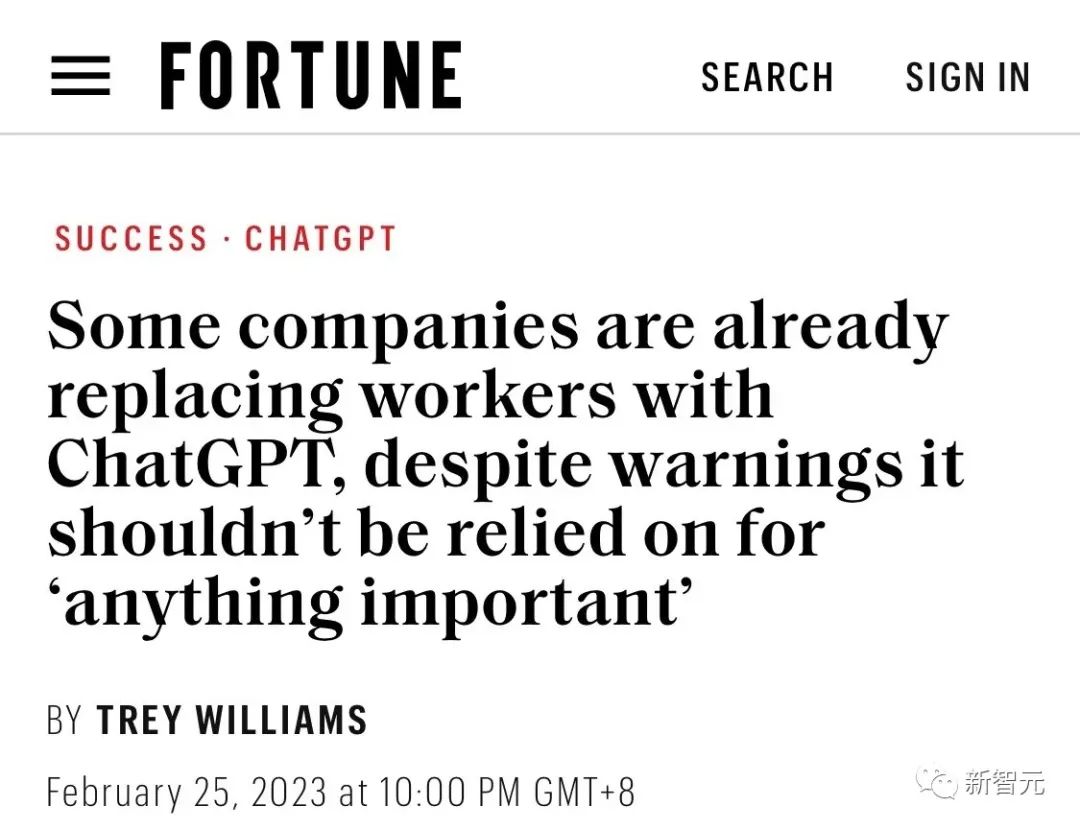This screenshot has width=1080, height=830.
Task: Open the SUCCESS category link
Action: click(x=131, y=239)
